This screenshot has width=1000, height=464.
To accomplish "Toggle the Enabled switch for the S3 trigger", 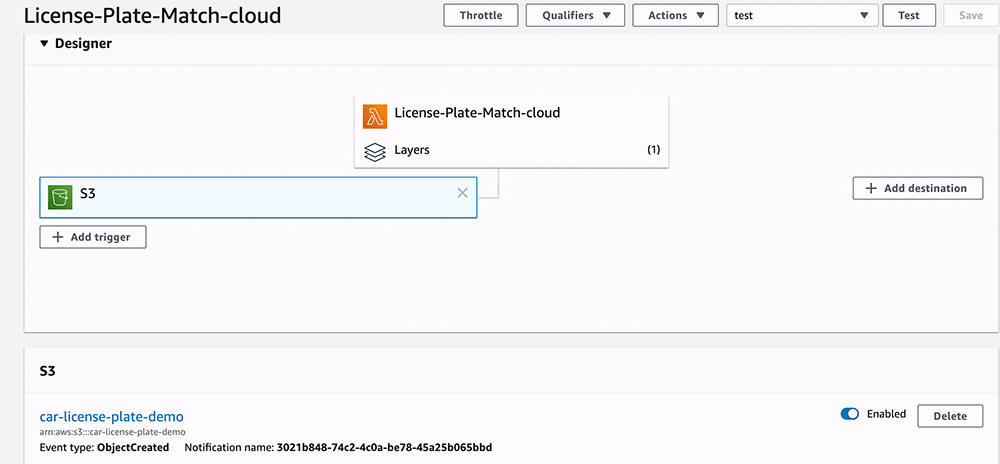I will tap(849, 414).
